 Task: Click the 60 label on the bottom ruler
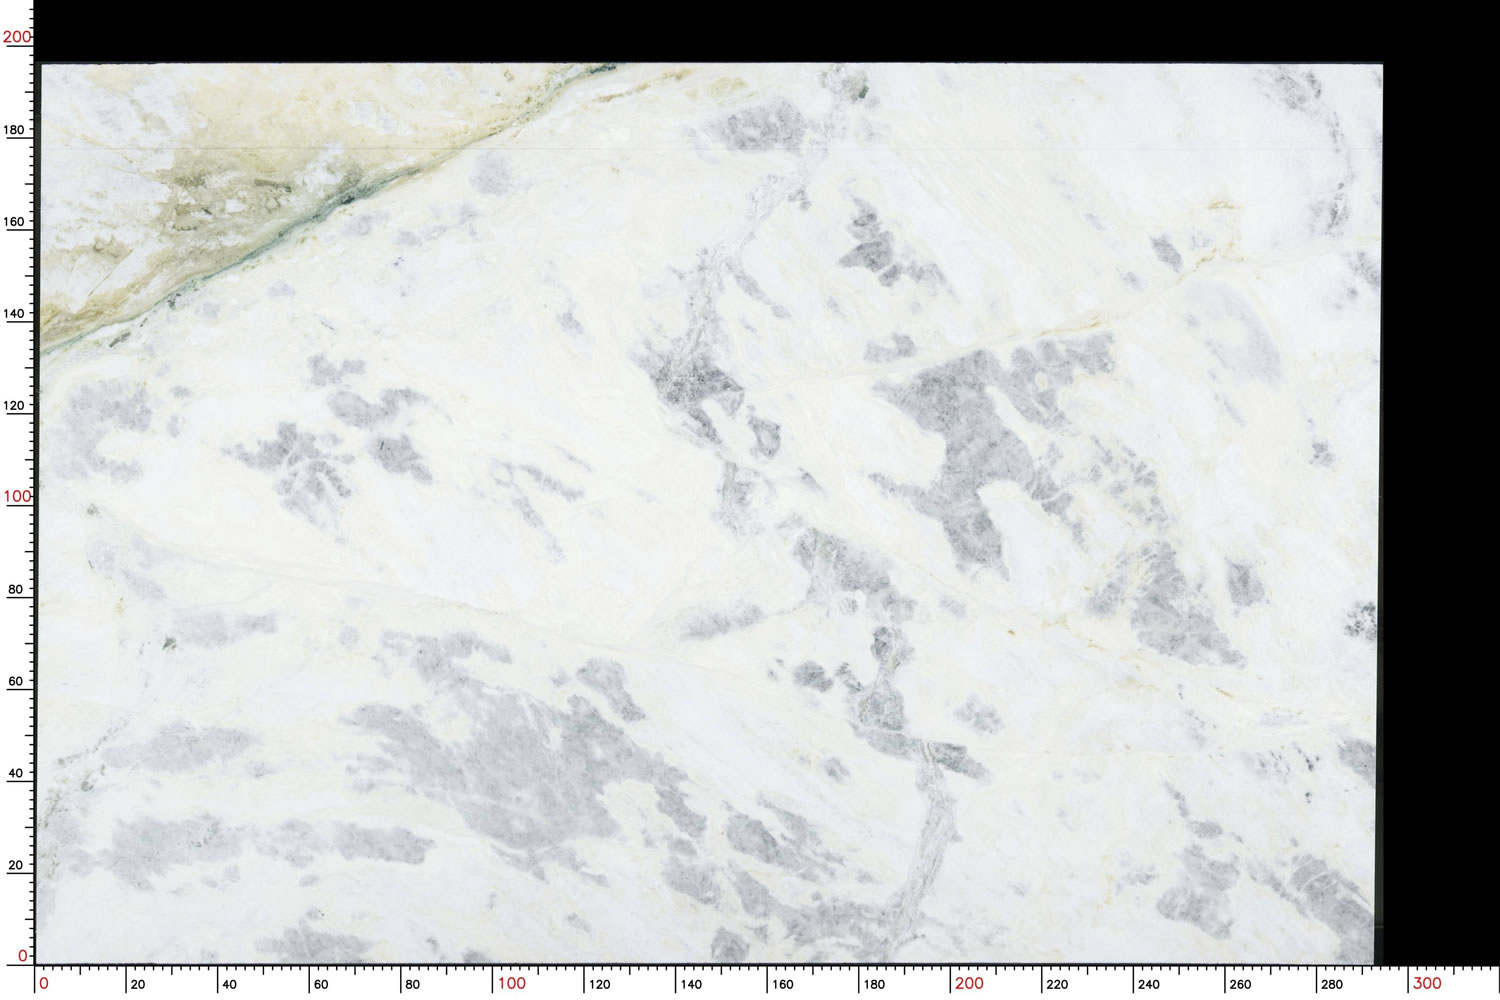point(320,984)
